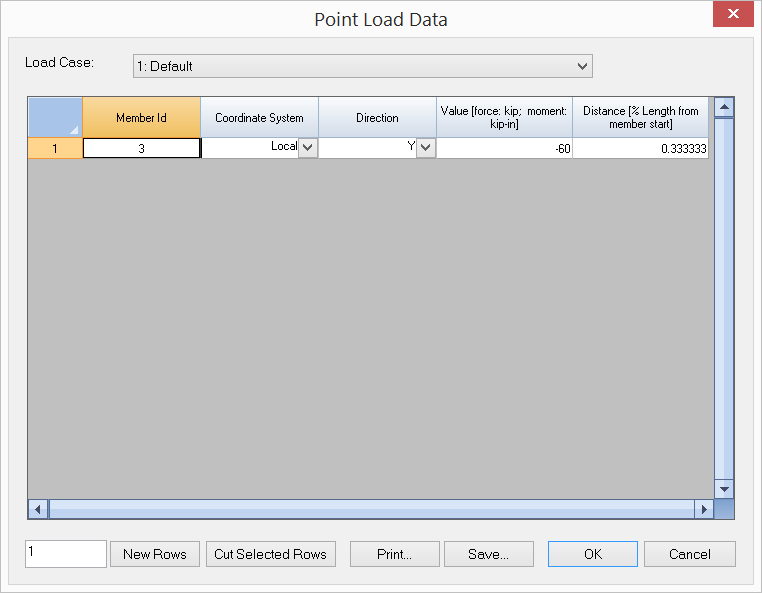This screenshot has width=762, height=593.
Task: Click the Coordinate System column header
Action: pos(259,117)
